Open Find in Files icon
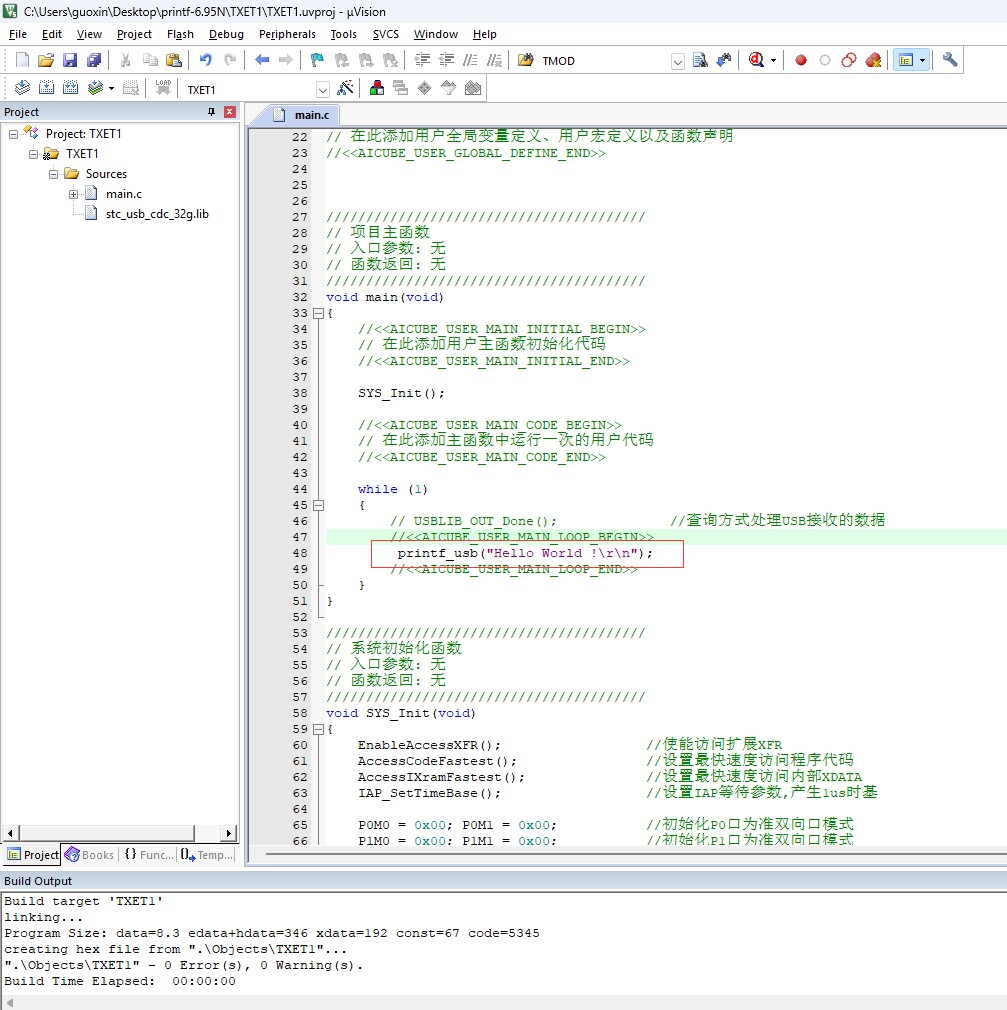1007x1010 pixels. [x=526, y=61]
